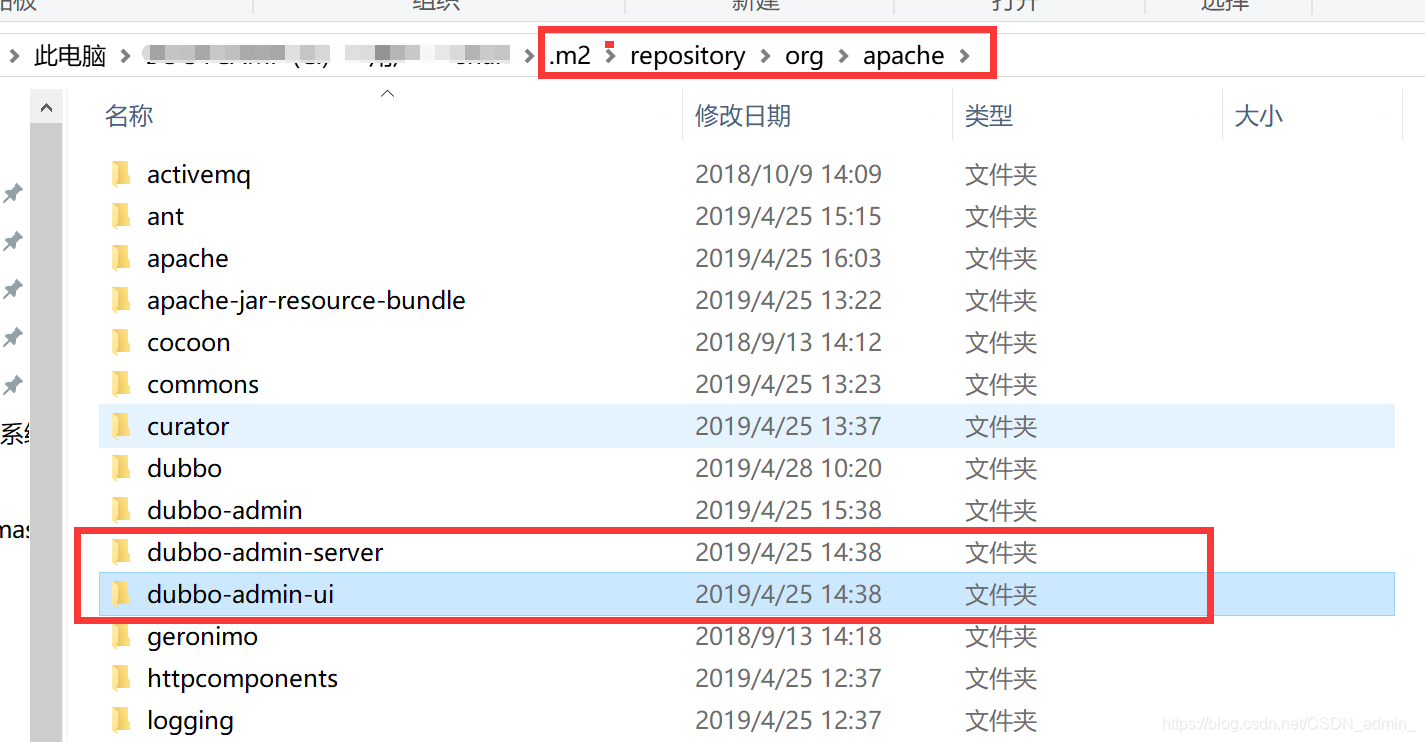Click date 2018/10/9 14:09
The width and height of the screenshot is (1425, 742).
(788, 175)
